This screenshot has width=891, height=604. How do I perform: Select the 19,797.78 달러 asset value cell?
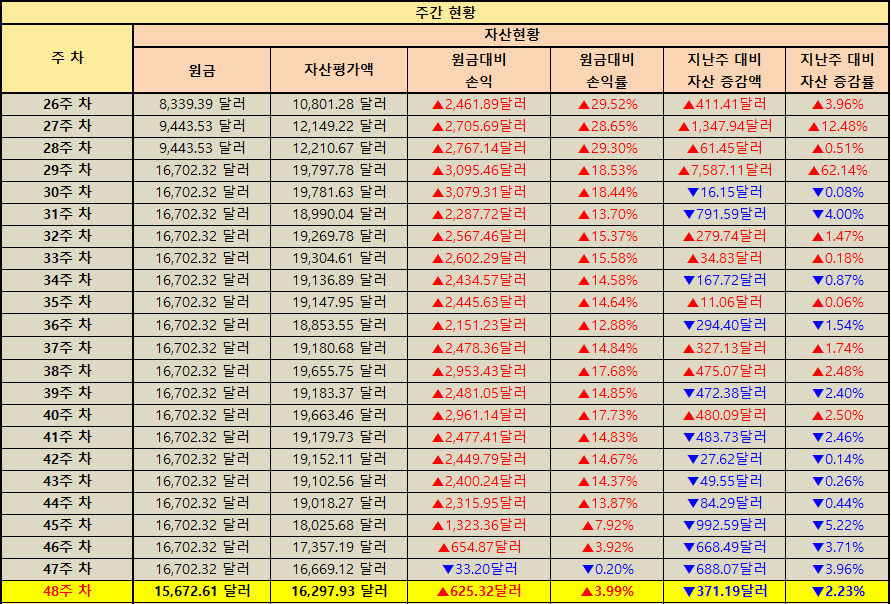click(339, 170)
